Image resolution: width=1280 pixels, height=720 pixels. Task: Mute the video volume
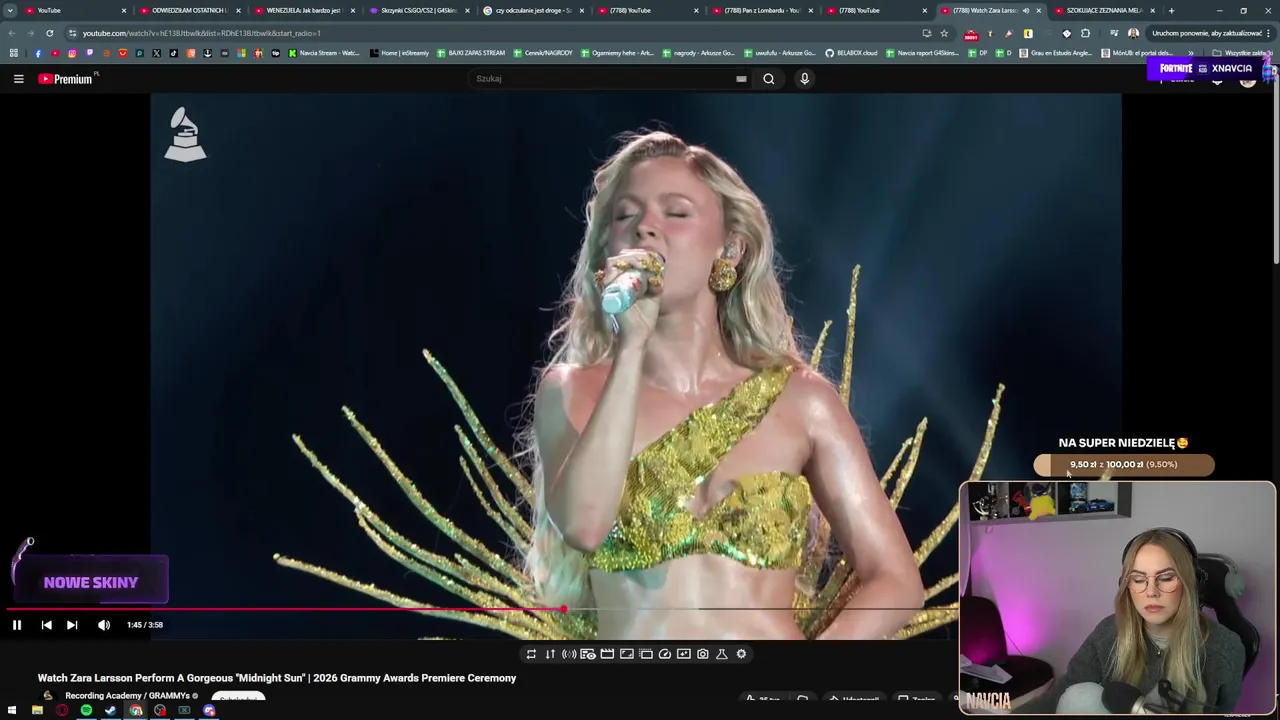[104, 625]
